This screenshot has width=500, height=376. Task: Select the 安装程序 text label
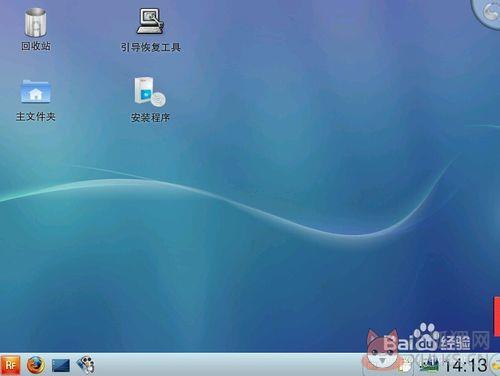pos(150,117)
